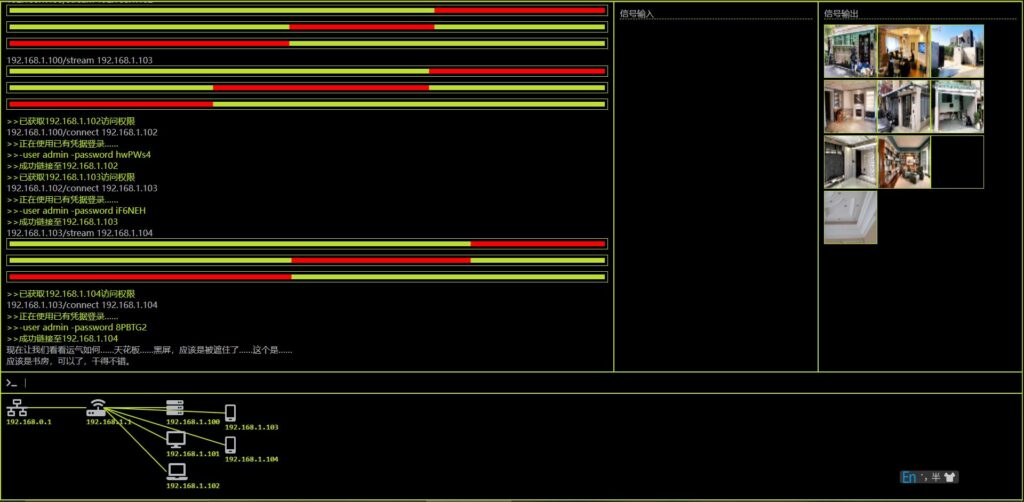Select the desktop monitor icon 192.168.1.101

pos(176,439)
